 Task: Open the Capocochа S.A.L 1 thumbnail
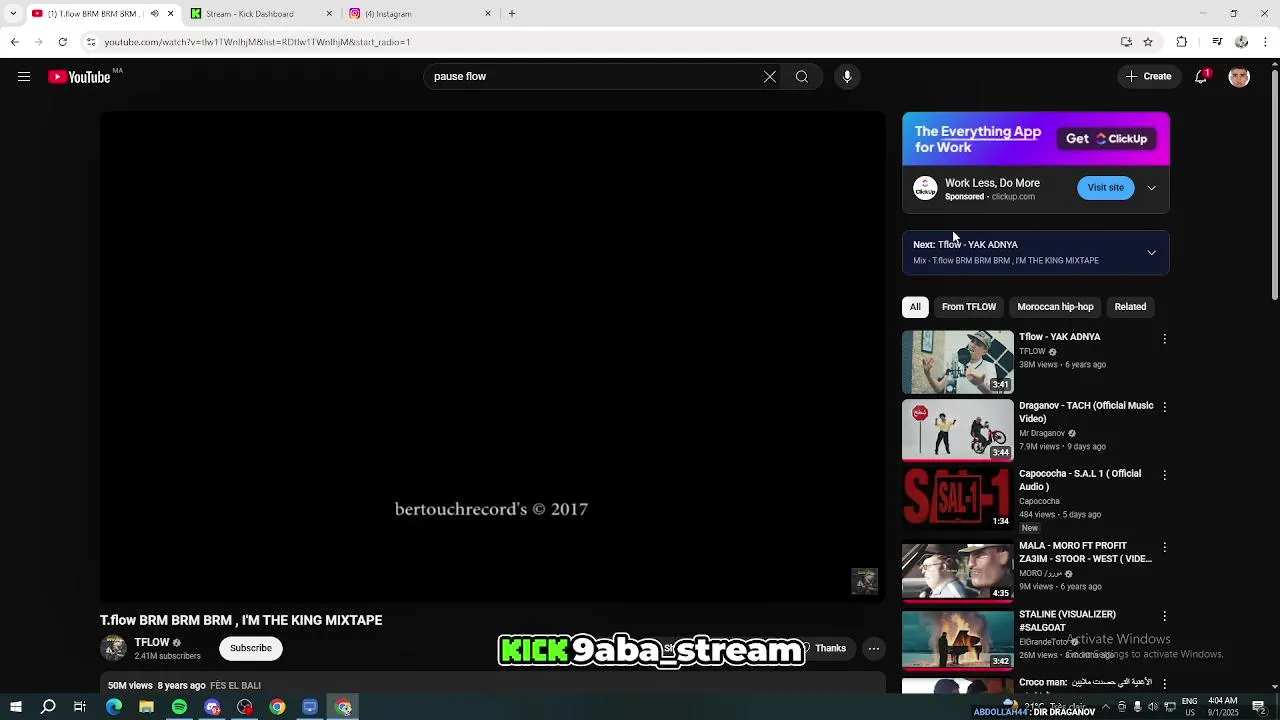tap(958, 498)
